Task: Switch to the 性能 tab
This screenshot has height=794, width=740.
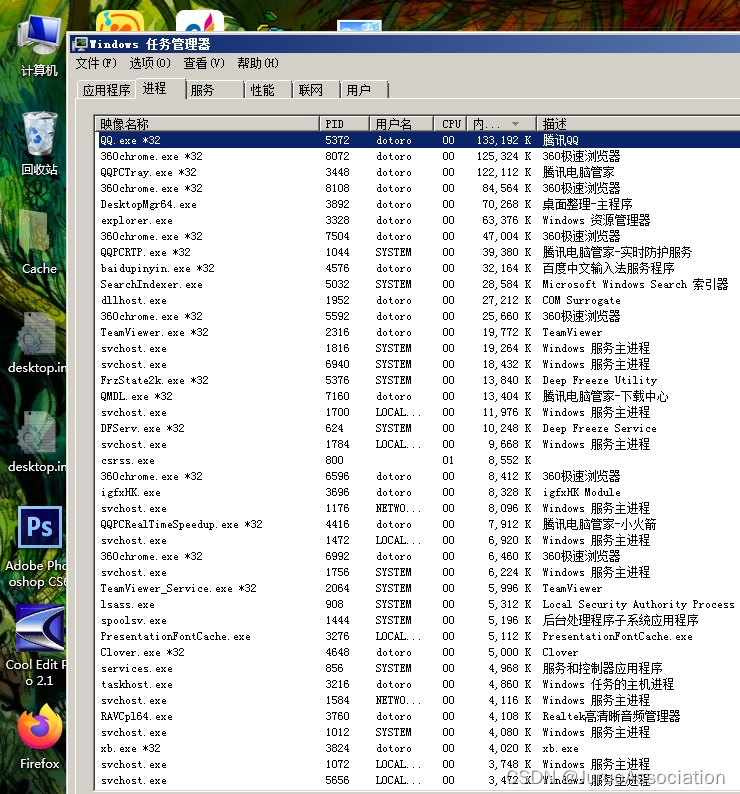Action: point(268,90)
